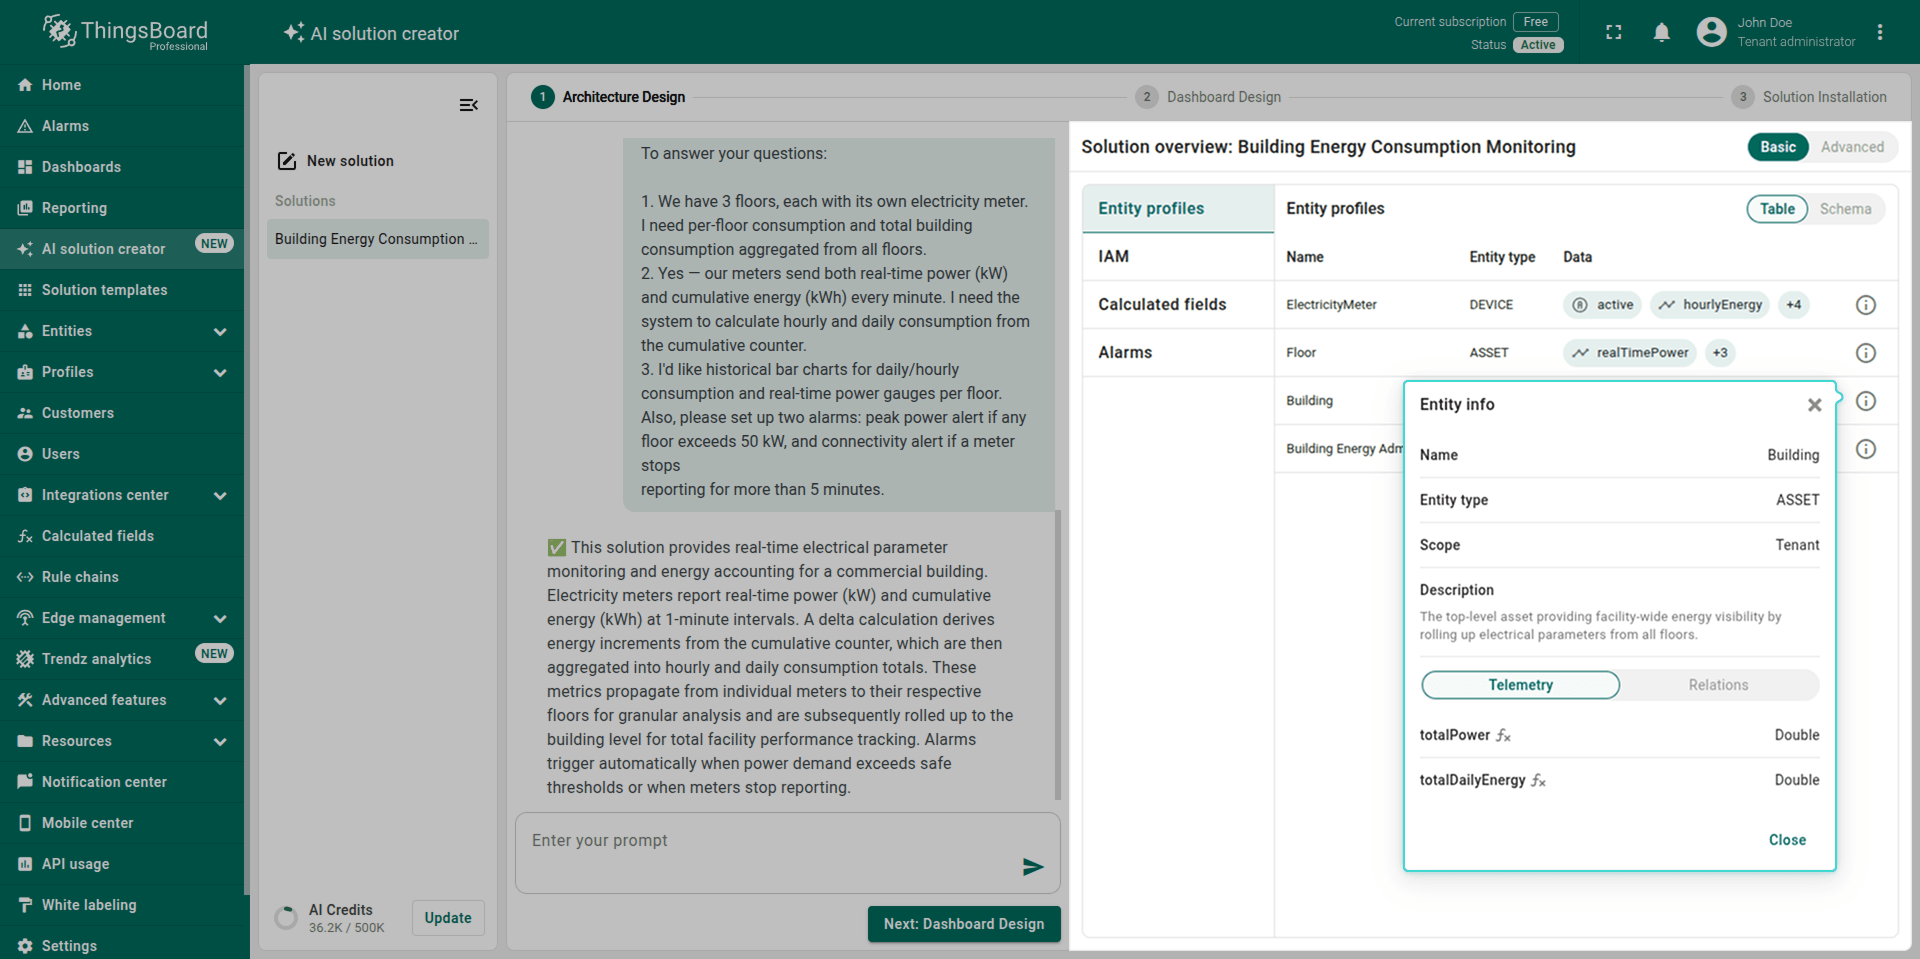Click the notifications bell icon
The width and height of the screenshot is (1920, 959).
1661,33
